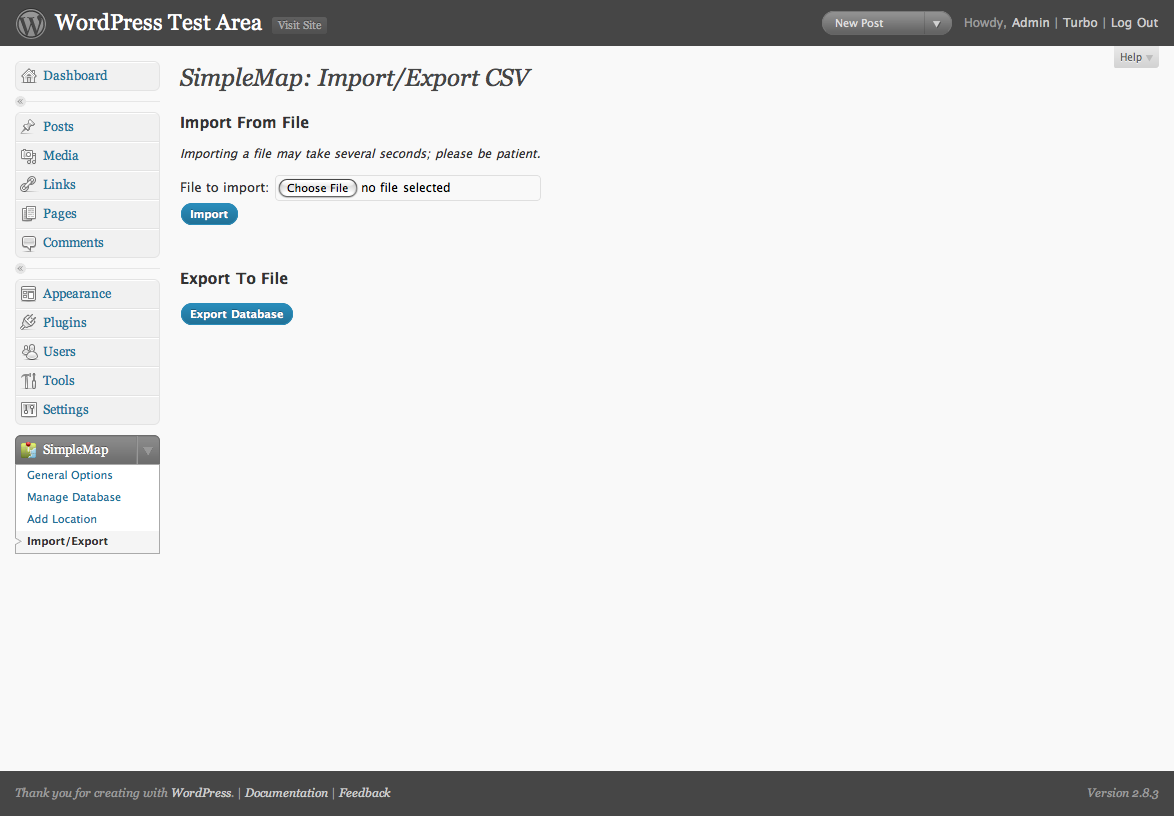Click 'Import From File' heading

tap(244, 123)
